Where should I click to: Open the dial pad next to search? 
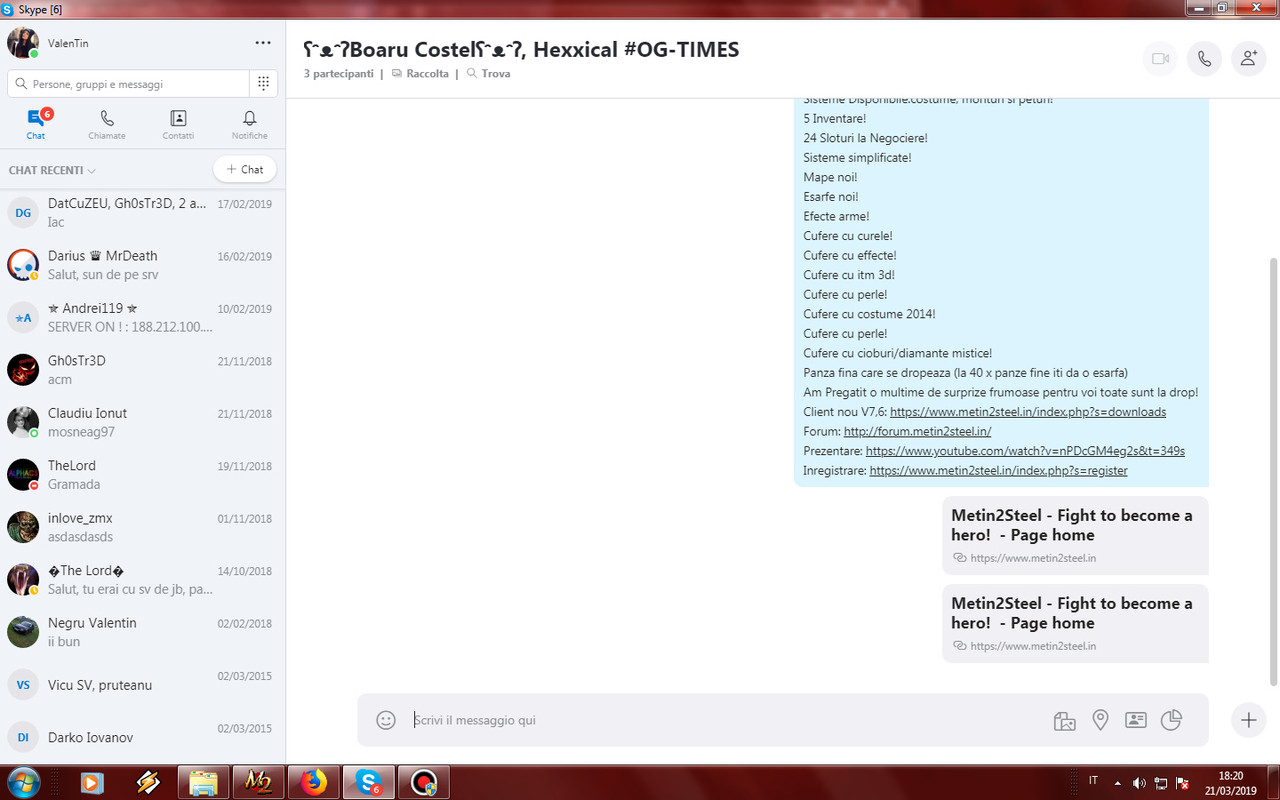263,84
